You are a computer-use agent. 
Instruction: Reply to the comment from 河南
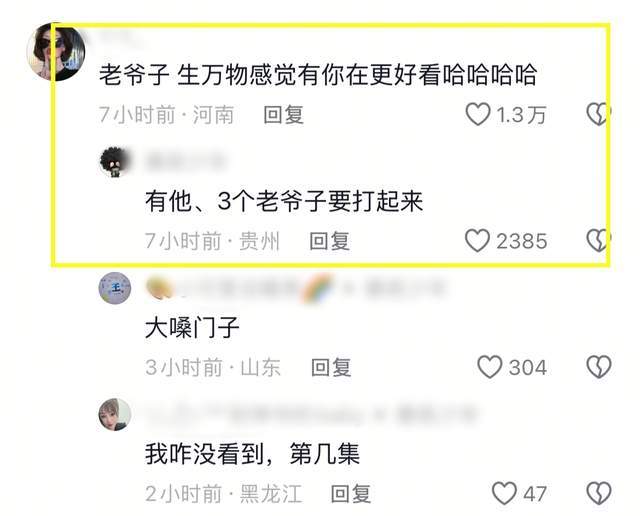point(284,115)
